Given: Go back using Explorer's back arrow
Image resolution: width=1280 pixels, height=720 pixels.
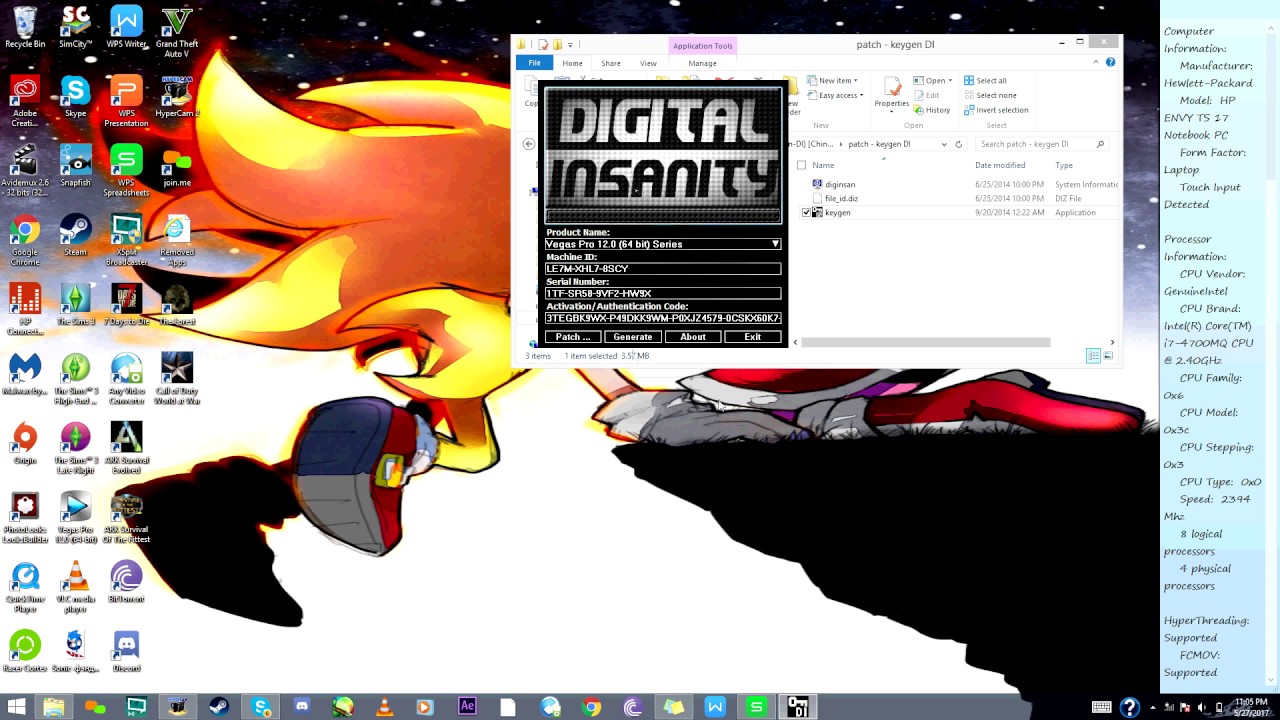Looking at the screenshot, I should click(529, 144).
